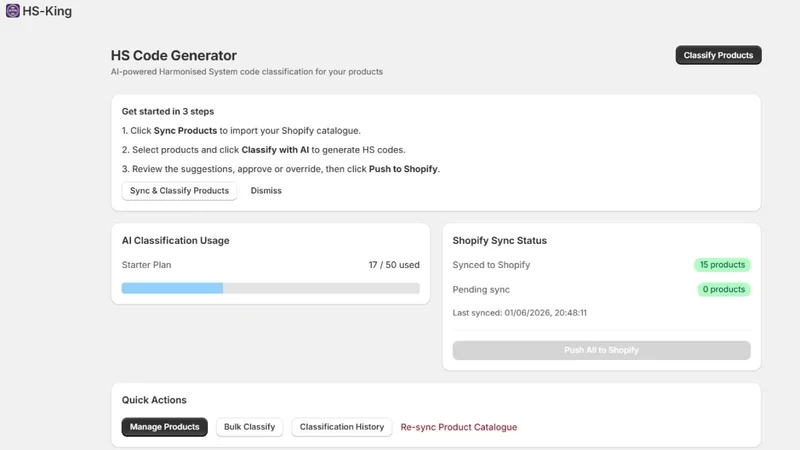The image size is (800, 450).
Task: Click the Starter Plan label
Action: [x=146, y=265]
